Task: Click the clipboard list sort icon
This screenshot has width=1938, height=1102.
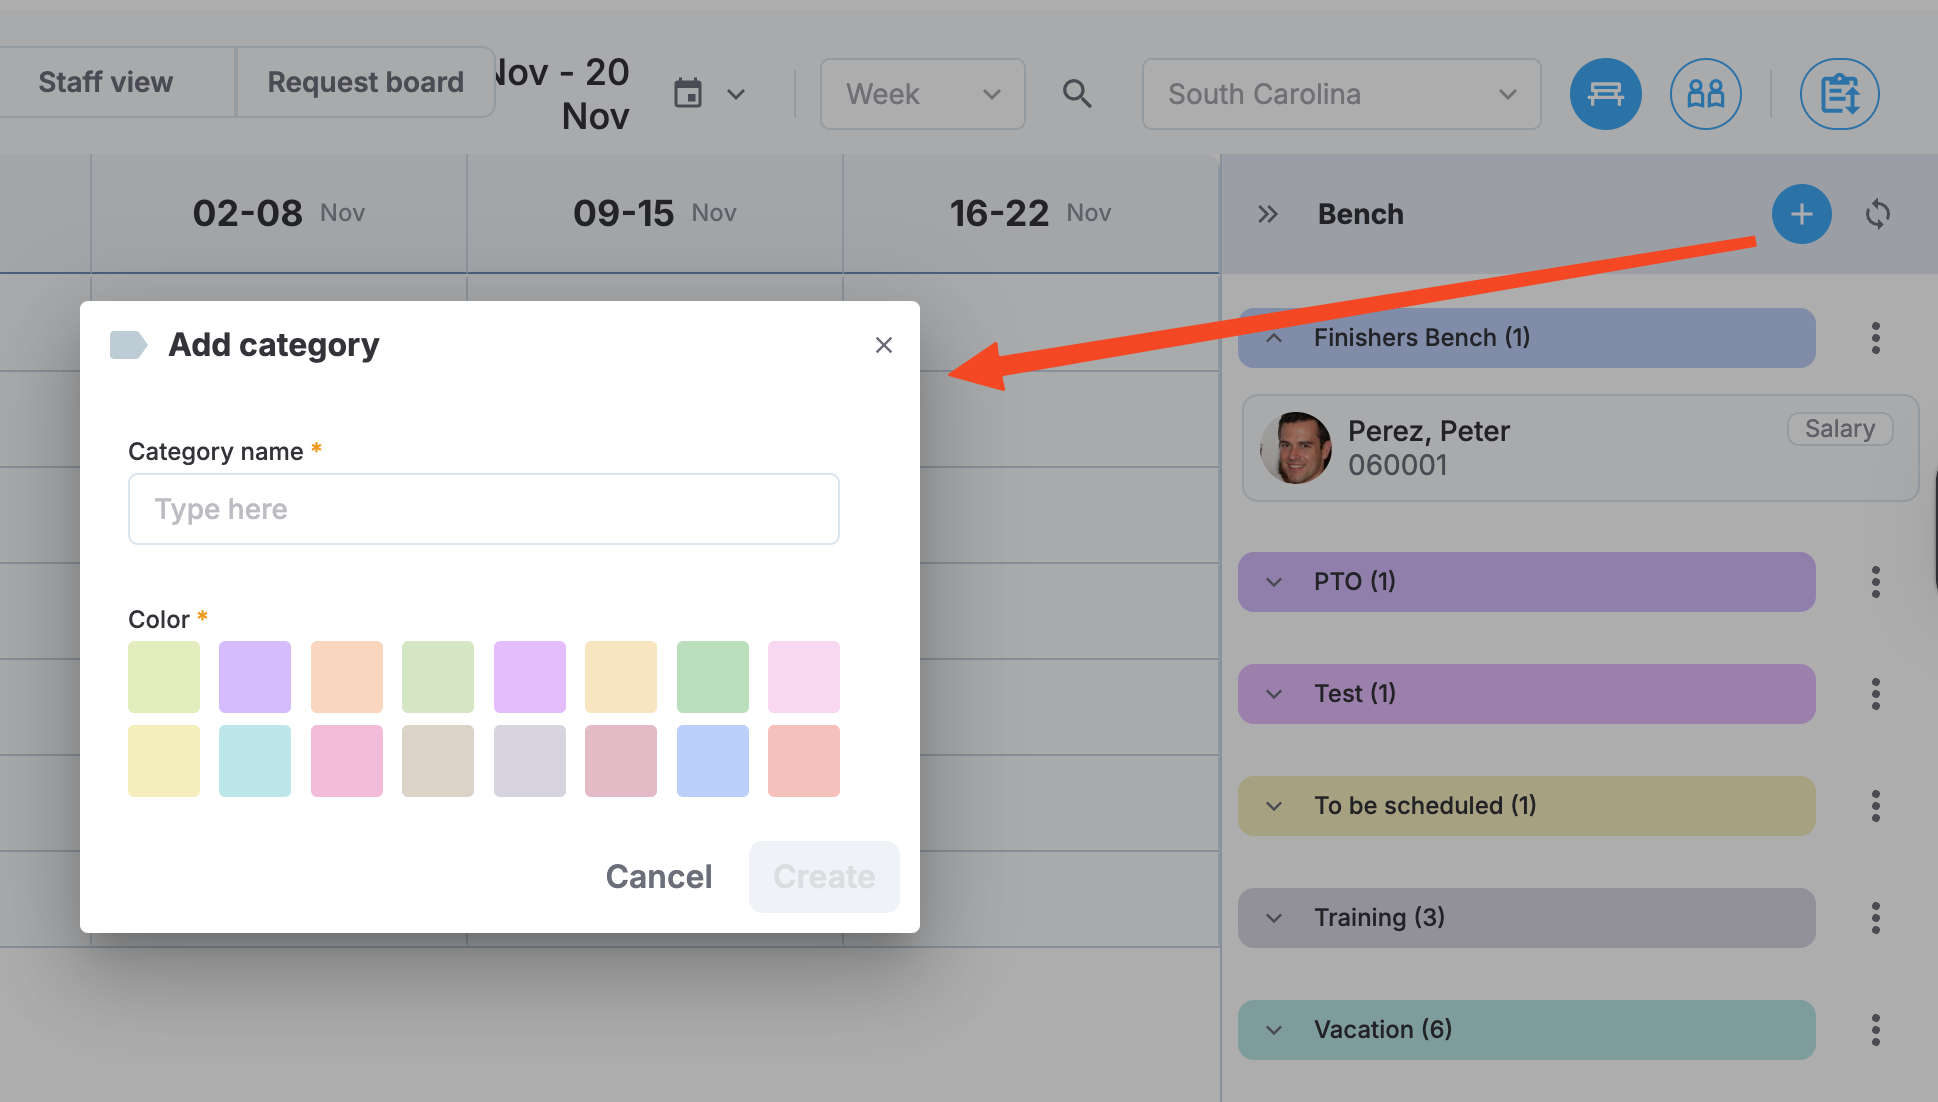Action: click(1839, 94)
